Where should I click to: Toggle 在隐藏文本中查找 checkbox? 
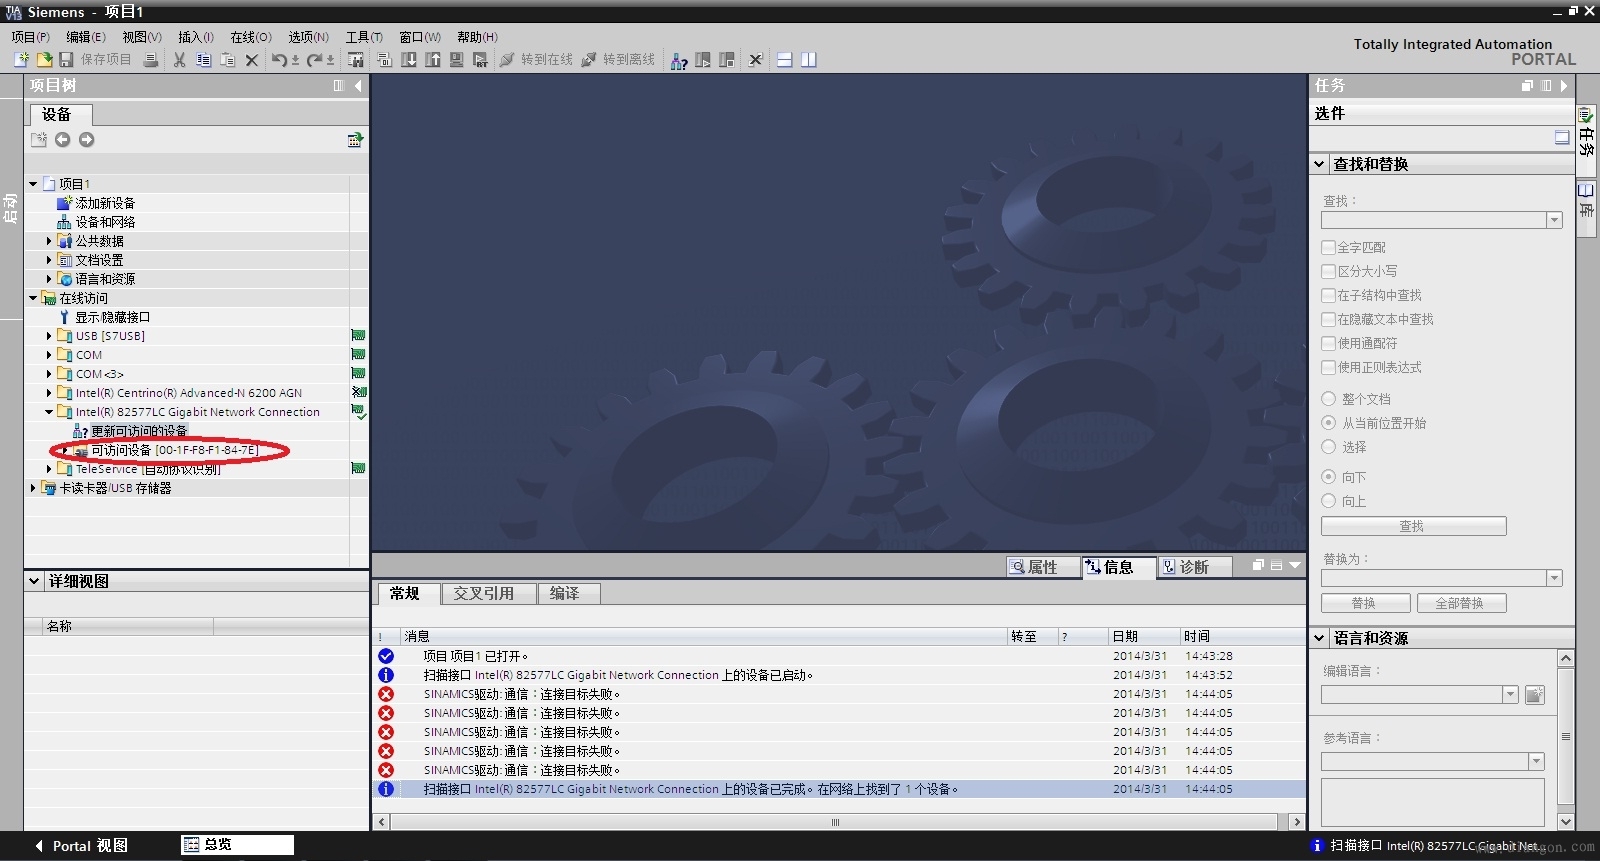(1329, 319)
